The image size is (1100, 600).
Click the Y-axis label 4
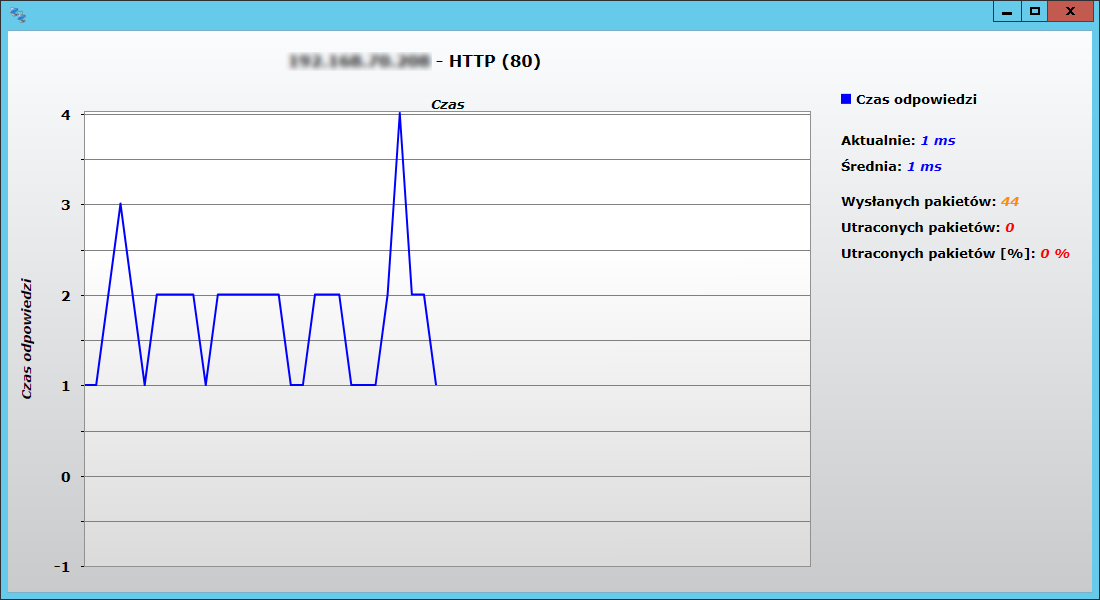tap(65, 115)
